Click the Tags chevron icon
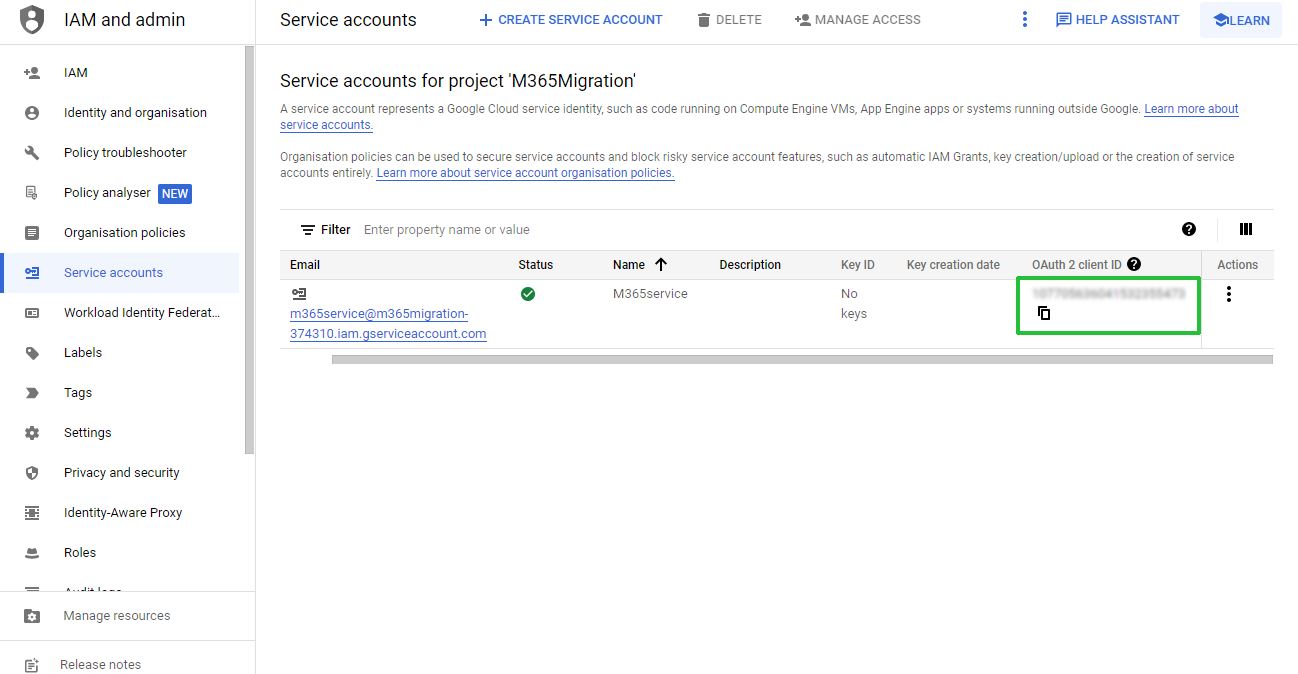Viewport: 1298px width, 674px height. click(32, 393)
